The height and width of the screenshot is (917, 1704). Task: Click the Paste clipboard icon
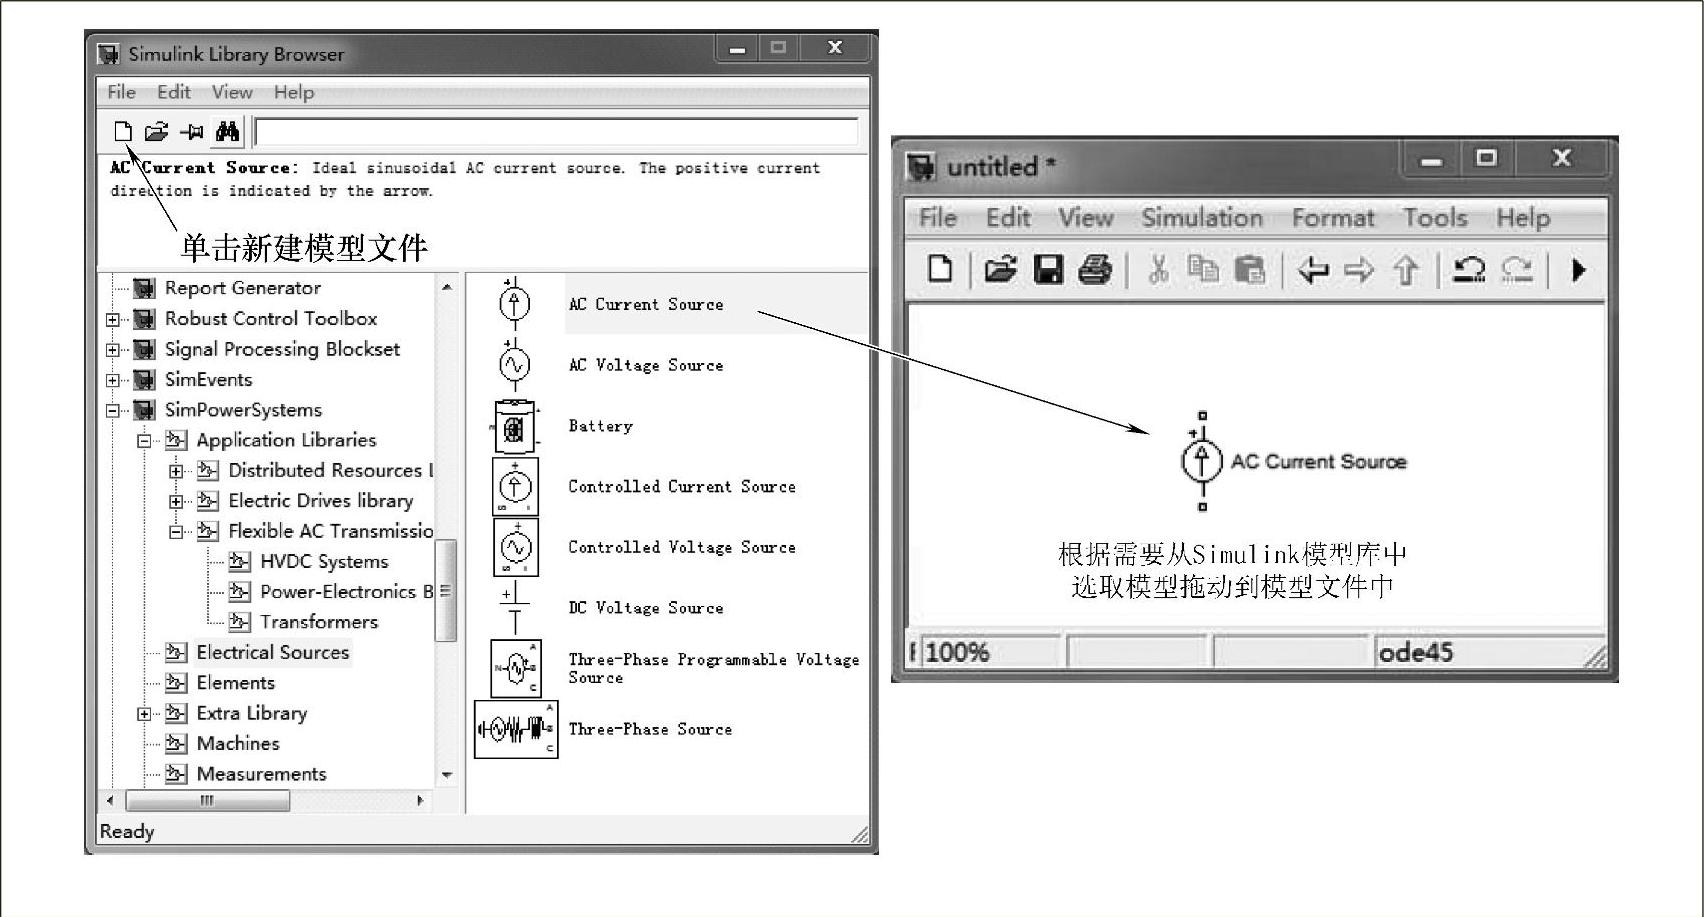point(1250,269)
